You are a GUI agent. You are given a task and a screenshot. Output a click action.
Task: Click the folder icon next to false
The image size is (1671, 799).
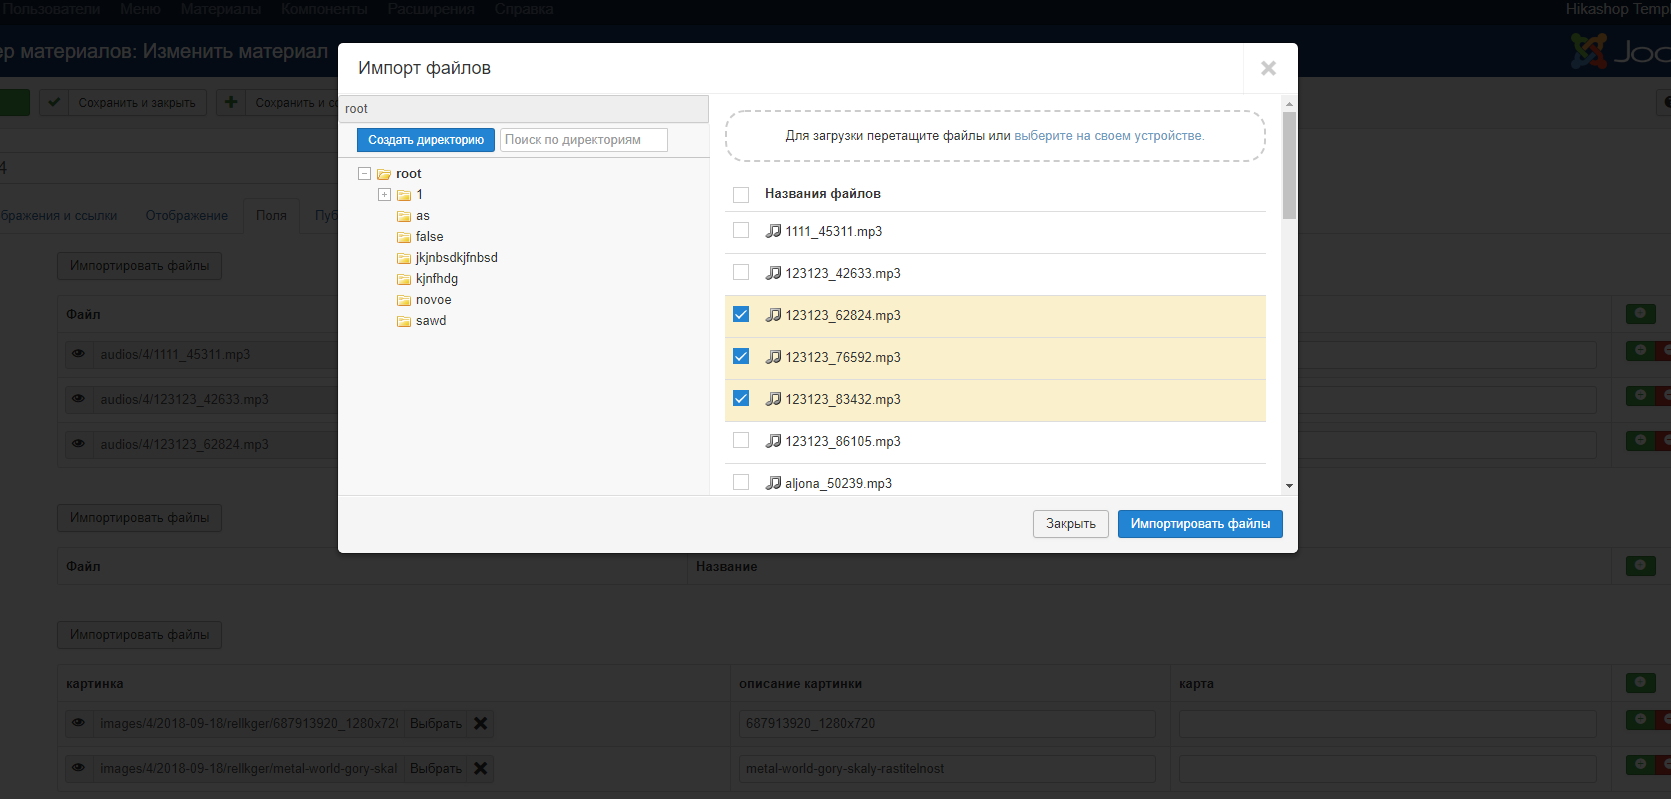click(x=404, y=237)
